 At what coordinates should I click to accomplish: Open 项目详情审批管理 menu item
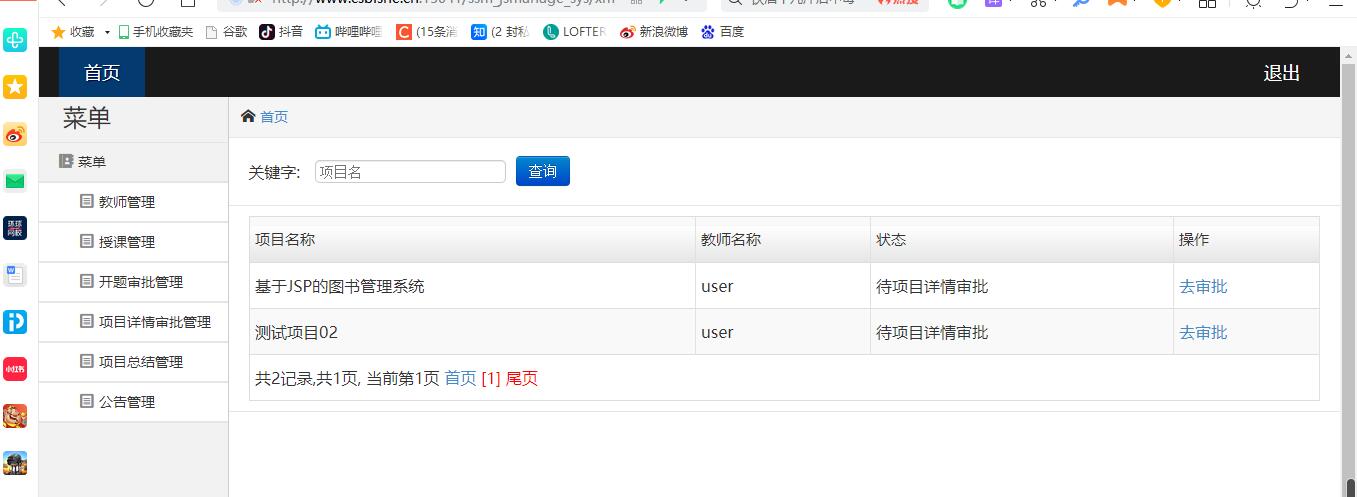[x=133, y=322]
